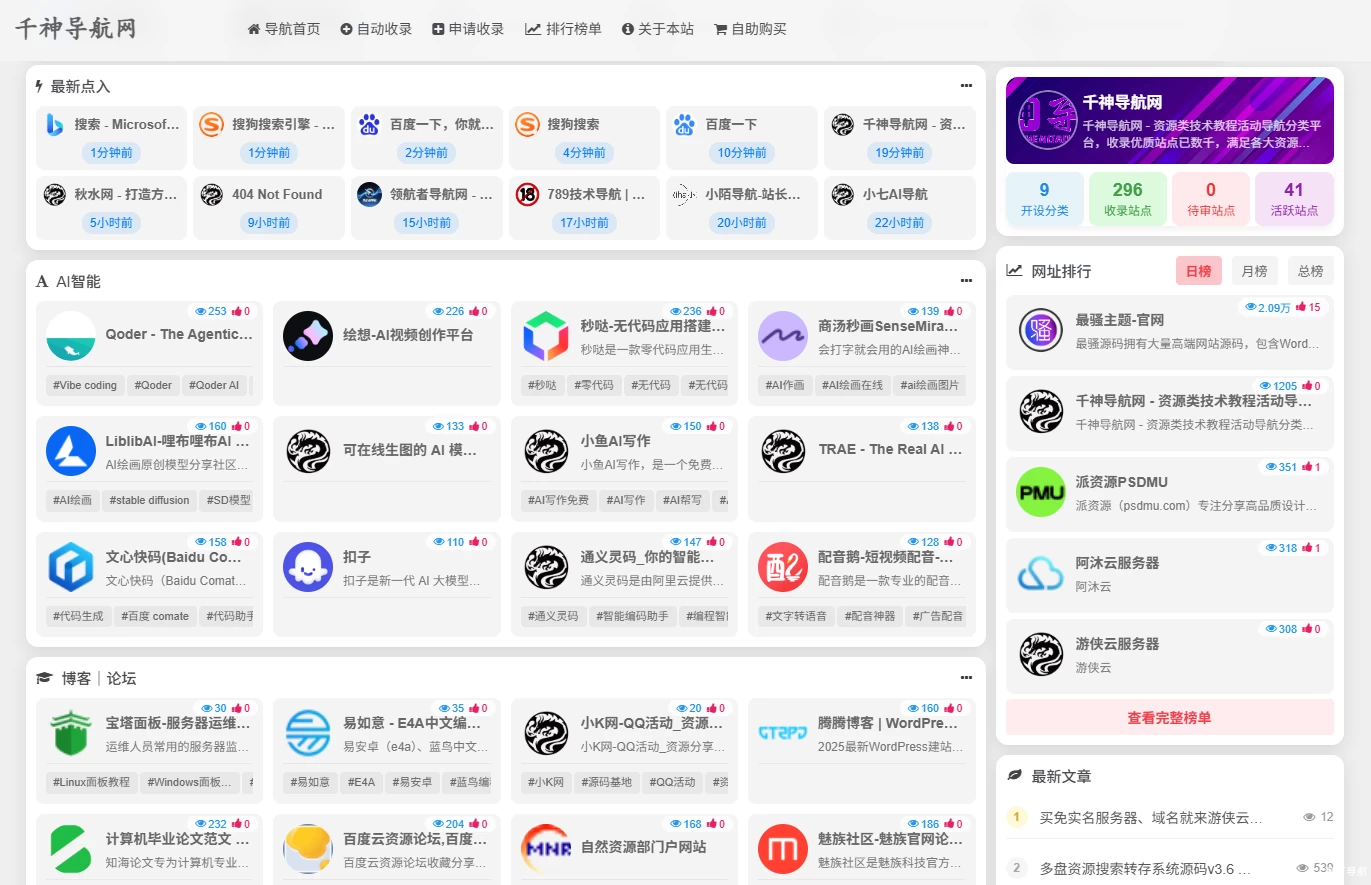Image resolution: width=1371 pixels, height=885 pixels.
Task: Click the 绘想 AI视频创作平台 logo icon
Action: click(307, 335)
